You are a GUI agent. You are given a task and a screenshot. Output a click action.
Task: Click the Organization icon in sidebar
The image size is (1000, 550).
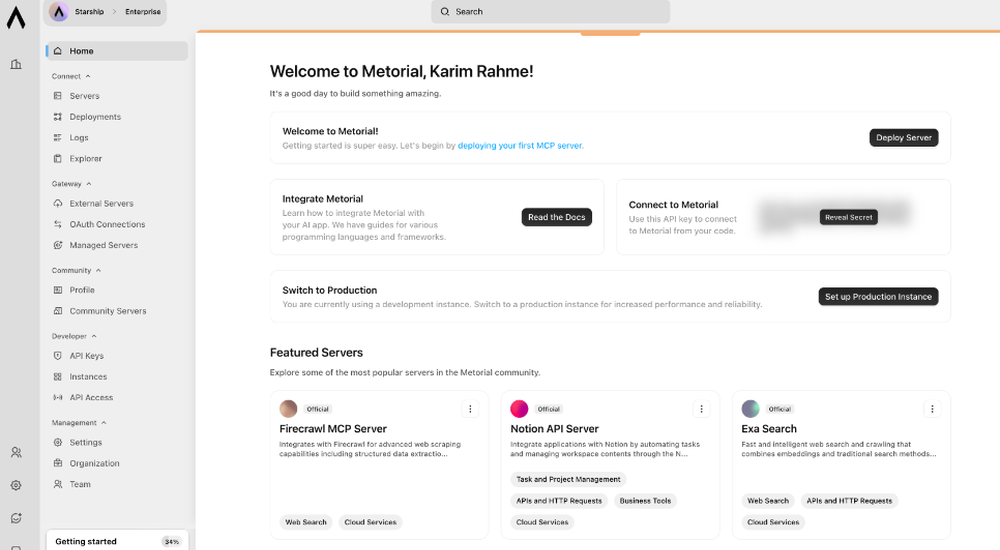click(x=58, y=463)
